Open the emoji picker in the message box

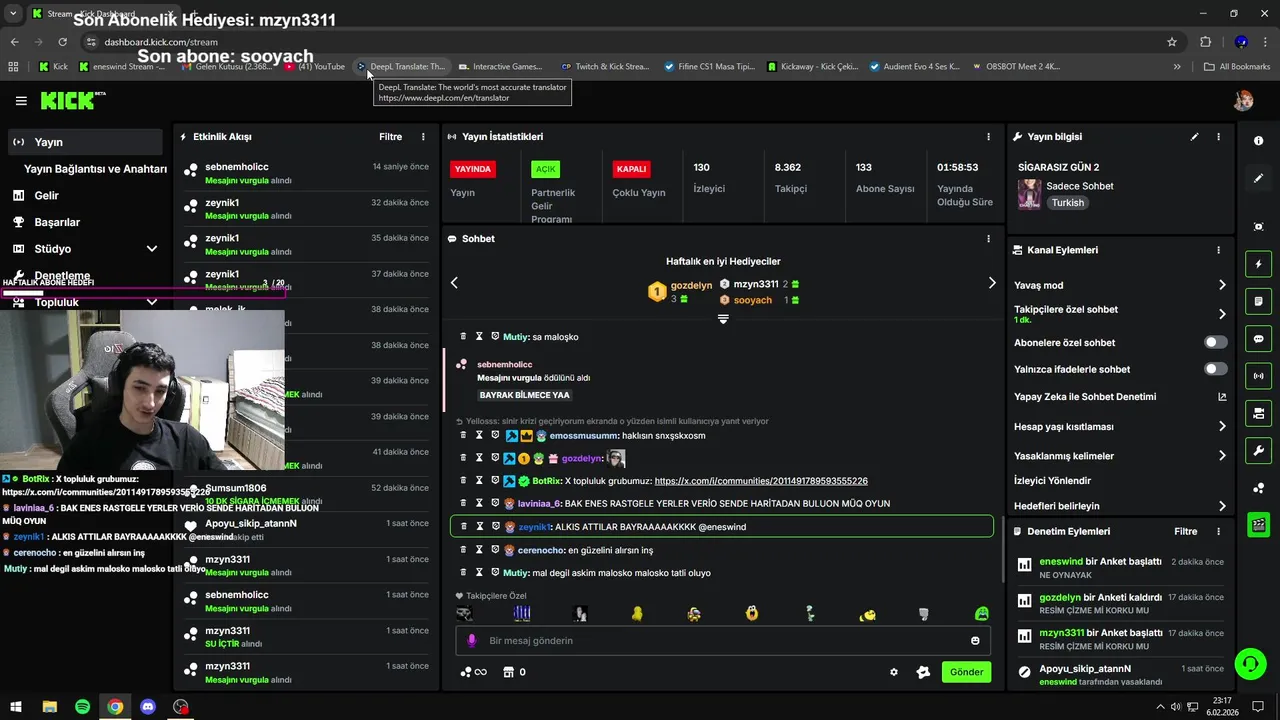975,641
